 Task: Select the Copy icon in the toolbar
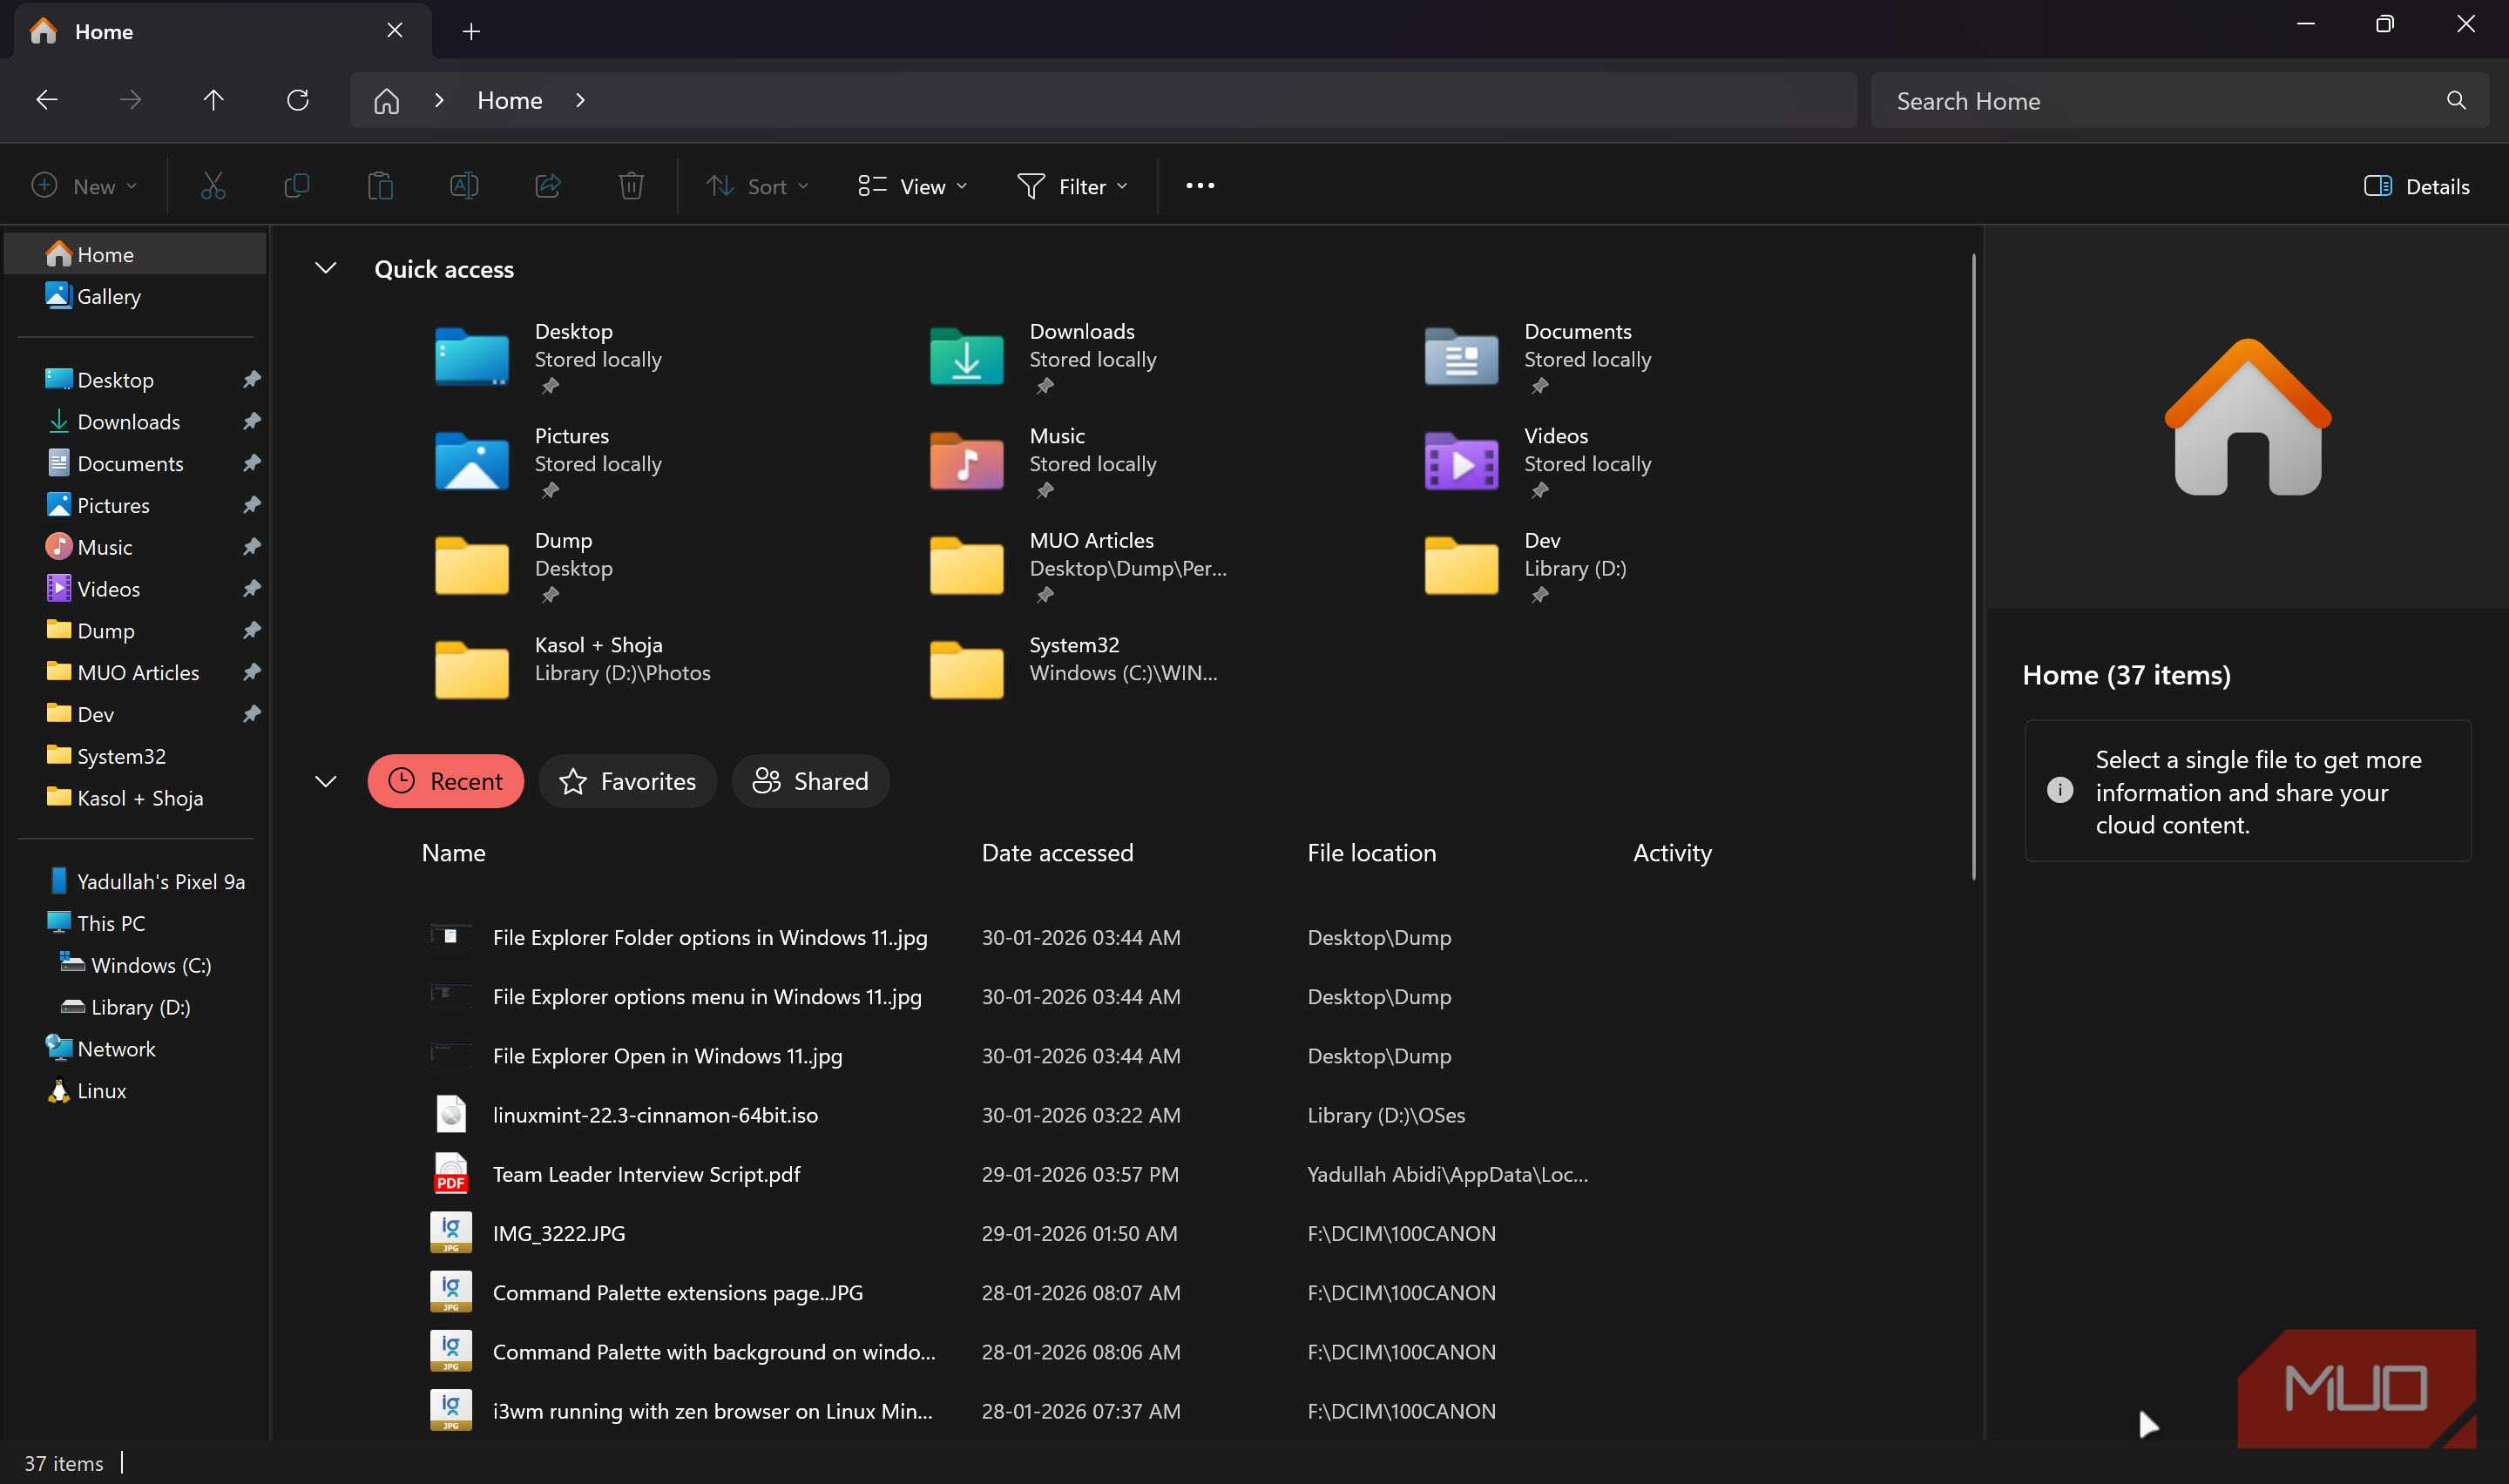click(296, 185)
